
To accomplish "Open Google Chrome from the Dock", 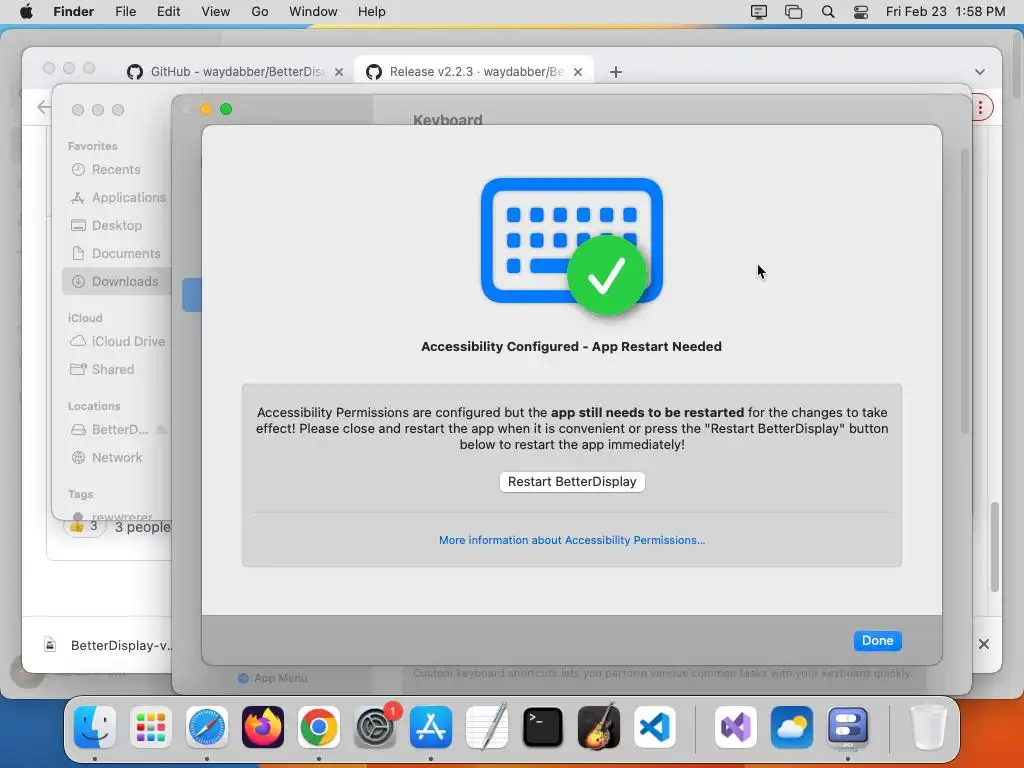I will (319, 727).
